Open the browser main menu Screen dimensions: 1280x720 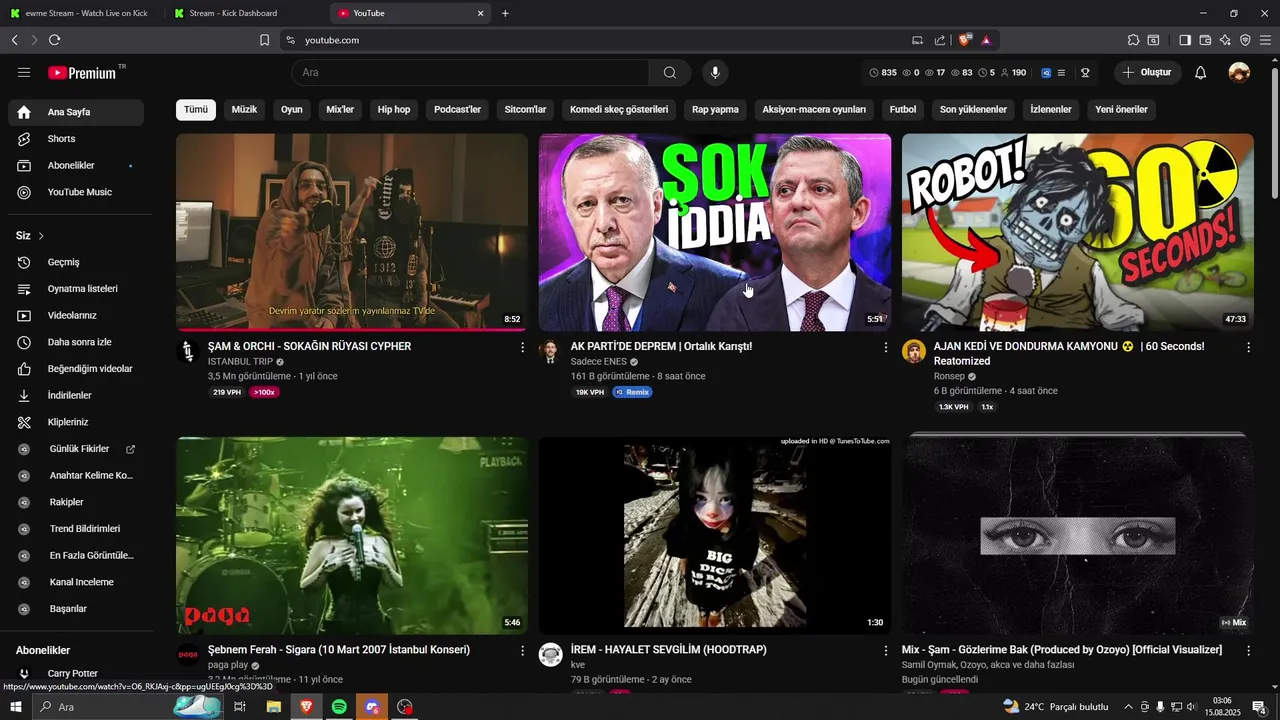pos(1265,40)
